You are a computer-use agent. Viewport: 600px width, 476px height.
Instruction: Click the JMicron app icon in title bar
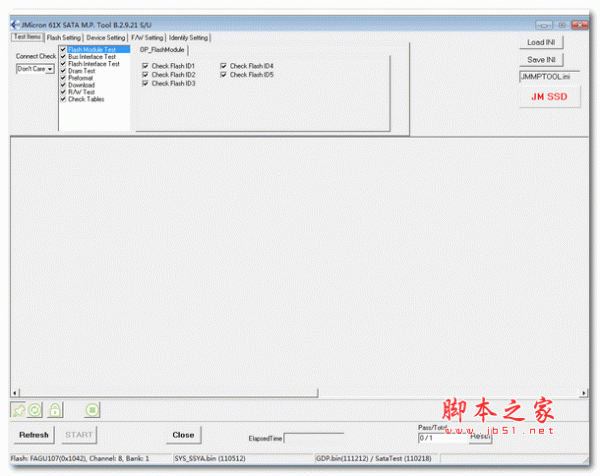click(15, 25)
